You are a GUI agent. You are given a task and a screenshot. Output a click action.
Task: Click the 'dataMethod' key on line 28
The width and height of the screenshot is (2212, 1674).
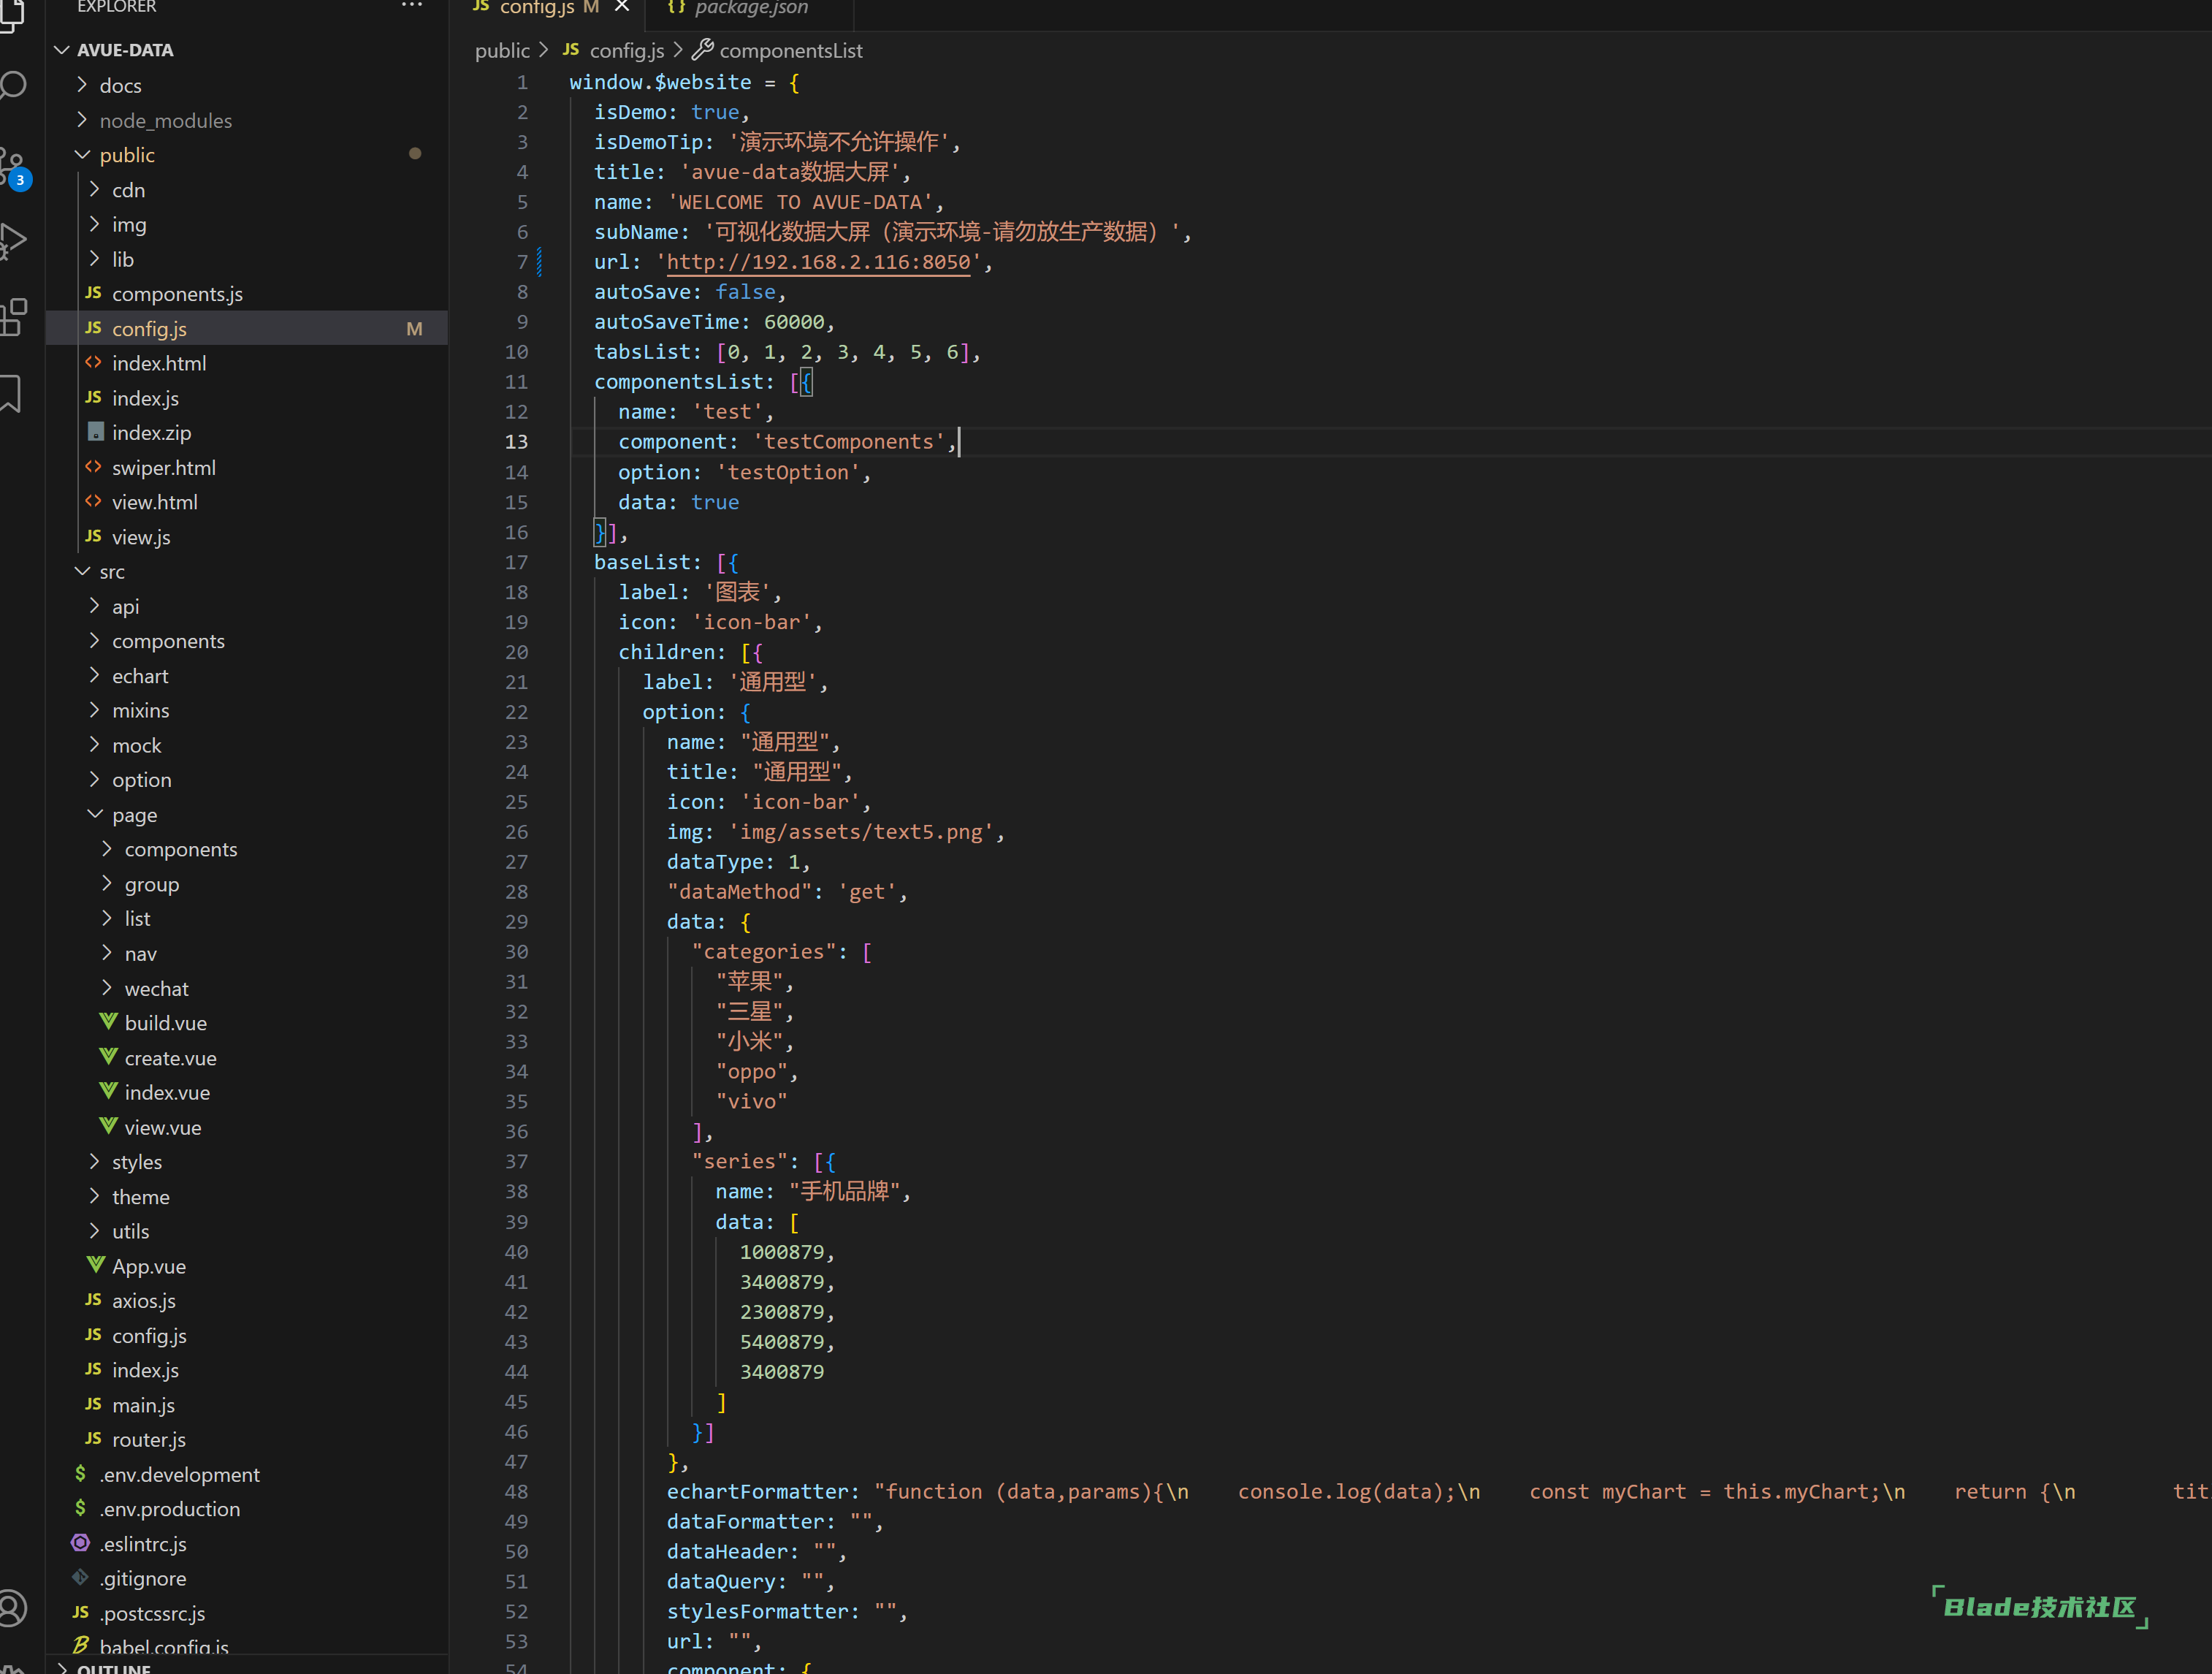click(x=740, y=891)
